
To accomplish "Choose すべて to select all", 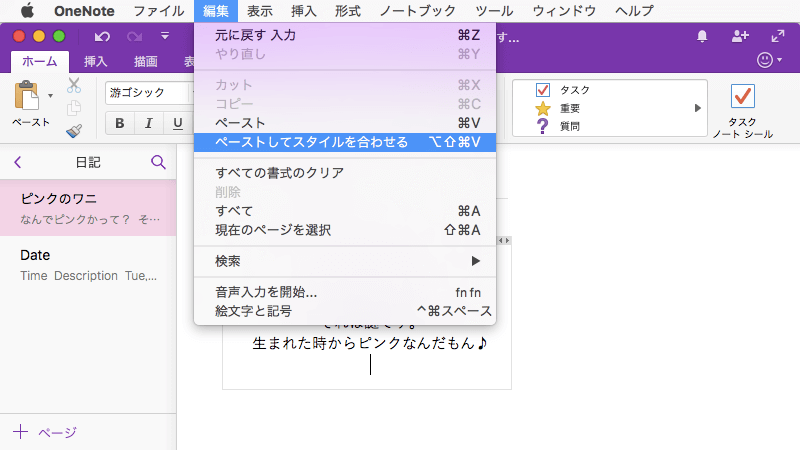I will 345,211.
